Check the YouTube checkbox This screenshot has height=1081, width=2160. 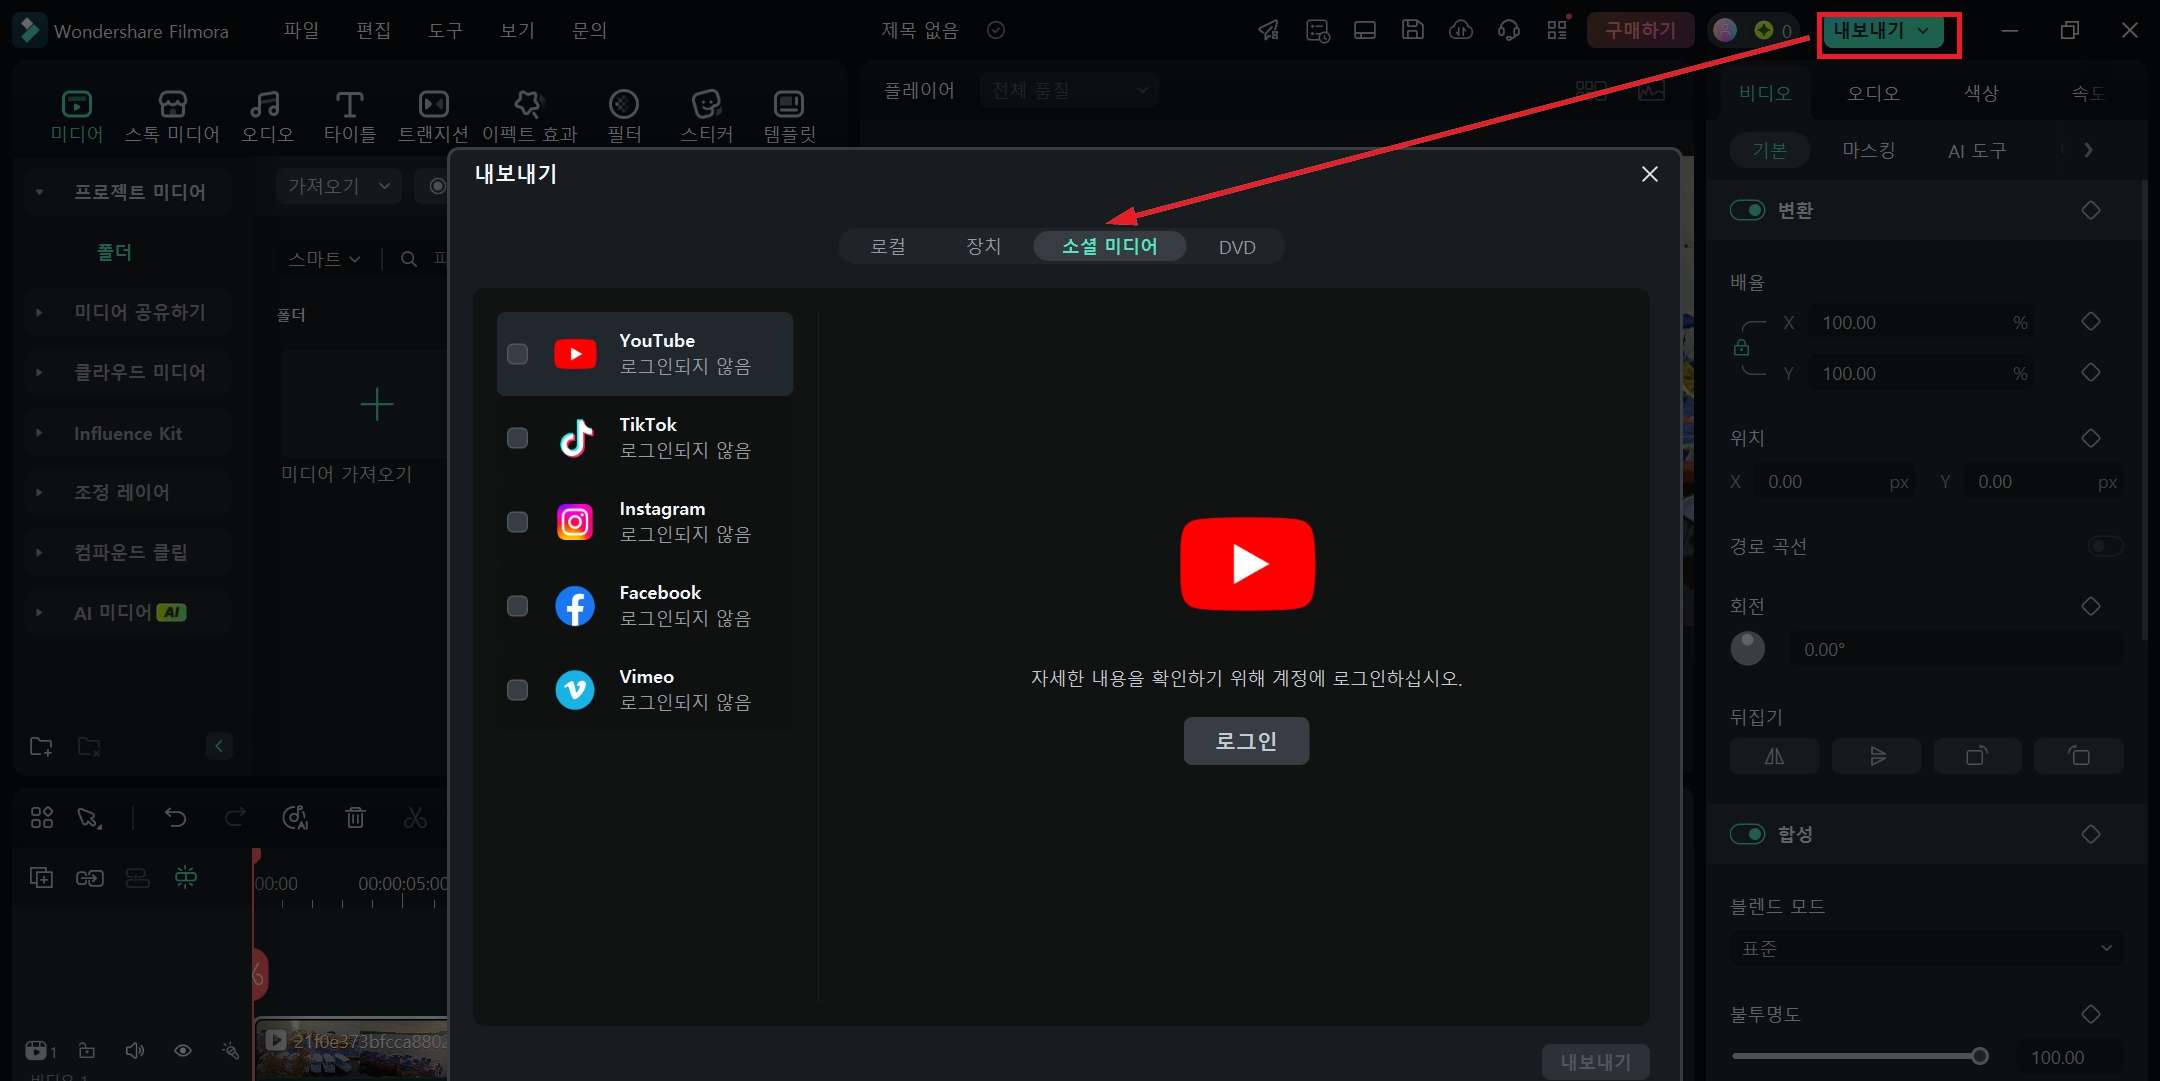[517, 354]
